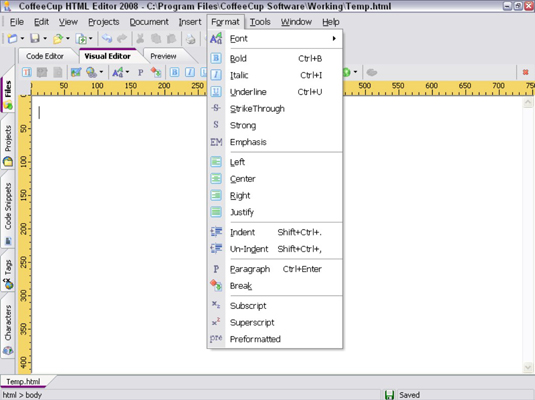
Task: Click the subscript x₂ icon in menu
Action: [216, 304]
